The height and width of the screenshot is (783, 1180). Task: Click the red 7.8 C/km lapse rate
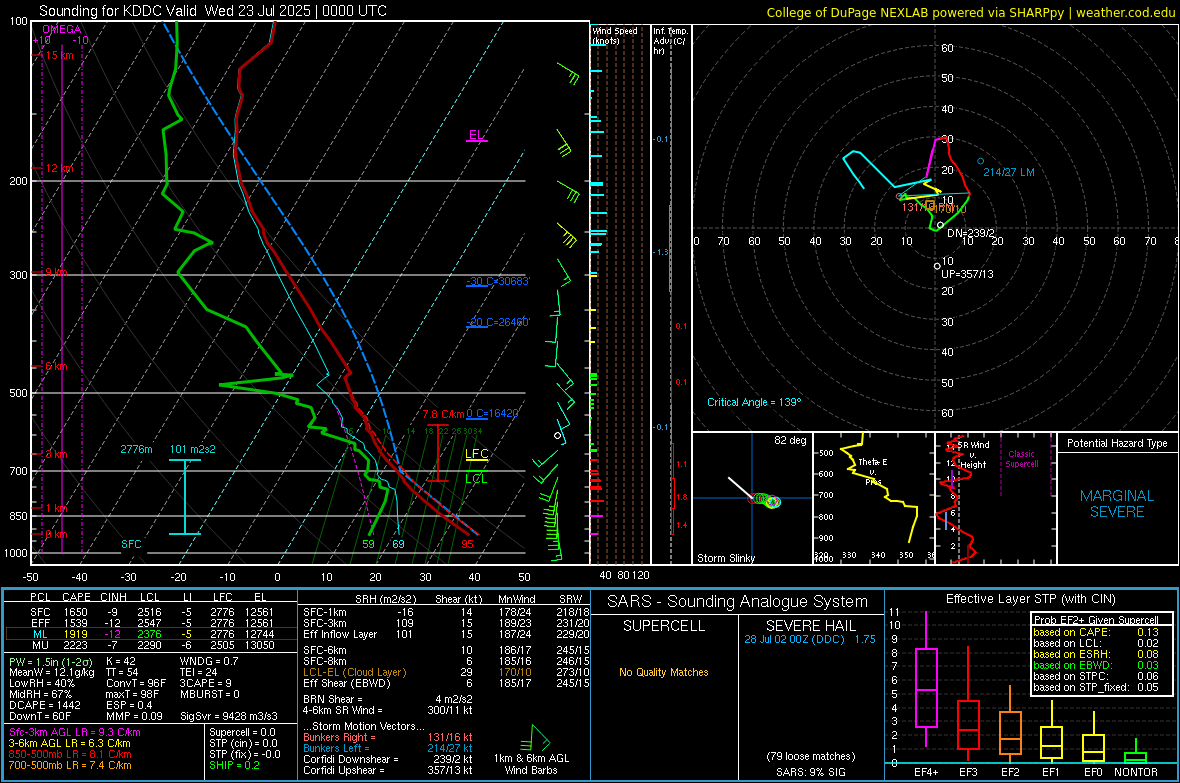click(443, 414)
